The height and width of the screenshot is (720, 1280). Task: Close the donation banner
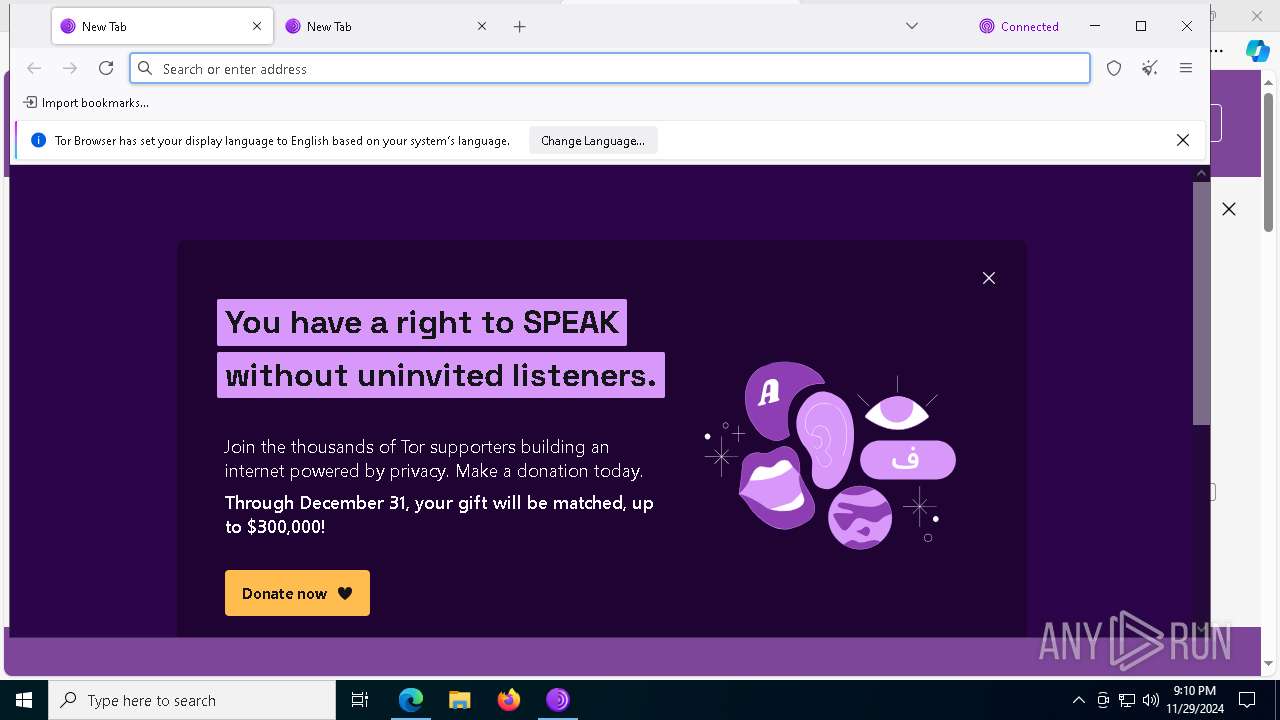tap(989, 278)
